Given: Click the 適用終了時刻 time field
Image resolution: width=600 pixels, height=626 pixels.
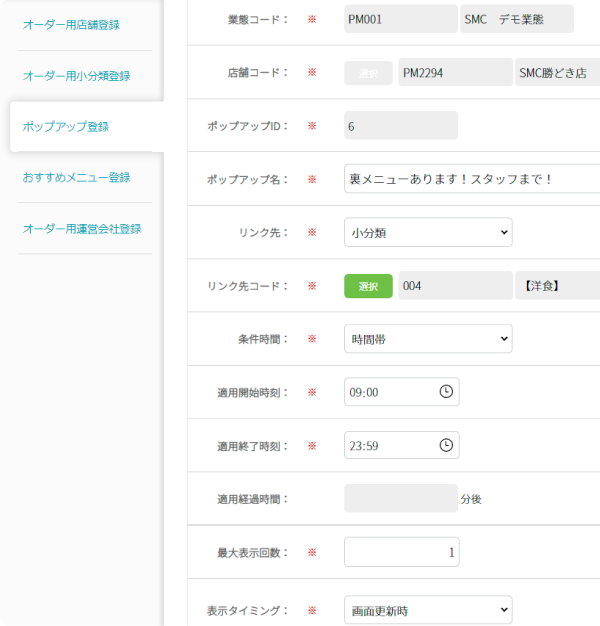Looking at the screenshot, I should 388,445.
